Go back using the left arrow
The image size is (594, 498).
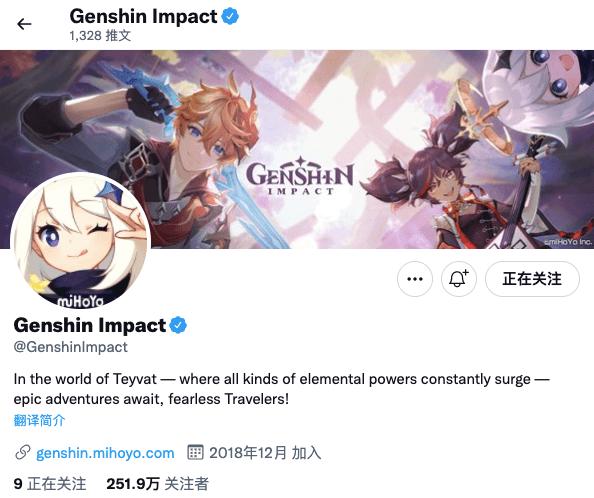coord(24,24)
